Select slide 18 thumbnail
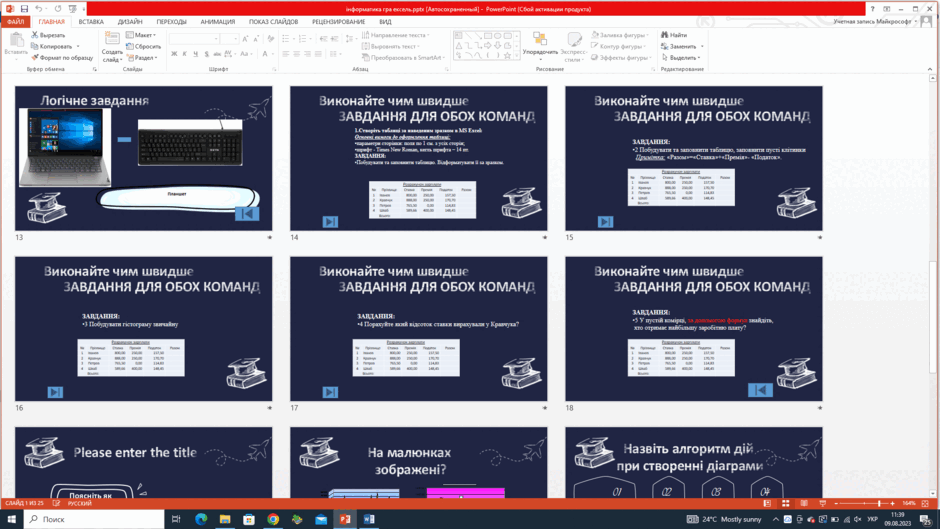Image resolution: width=940 pixels, height=529 pixels. coord(694,329)
